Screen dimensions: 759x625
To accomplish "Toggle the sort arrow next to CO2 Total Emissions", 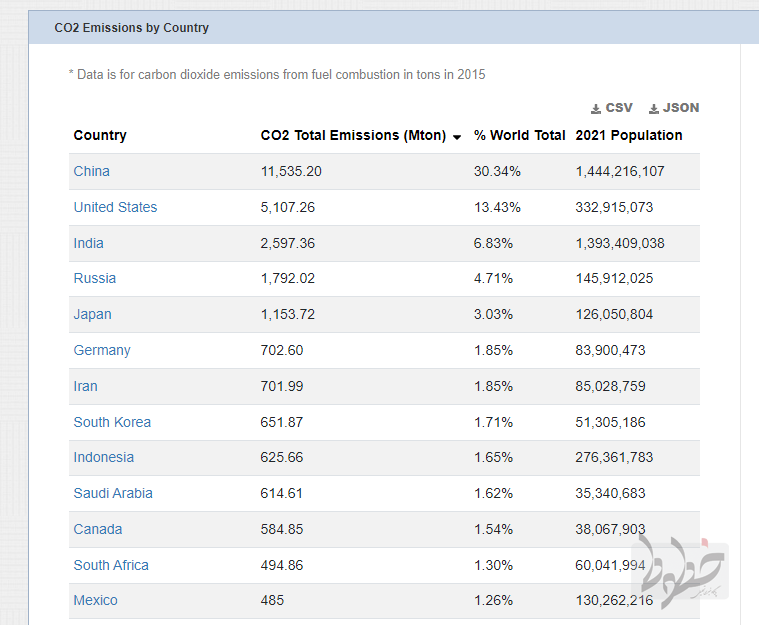I will click(x=456, y=137).
